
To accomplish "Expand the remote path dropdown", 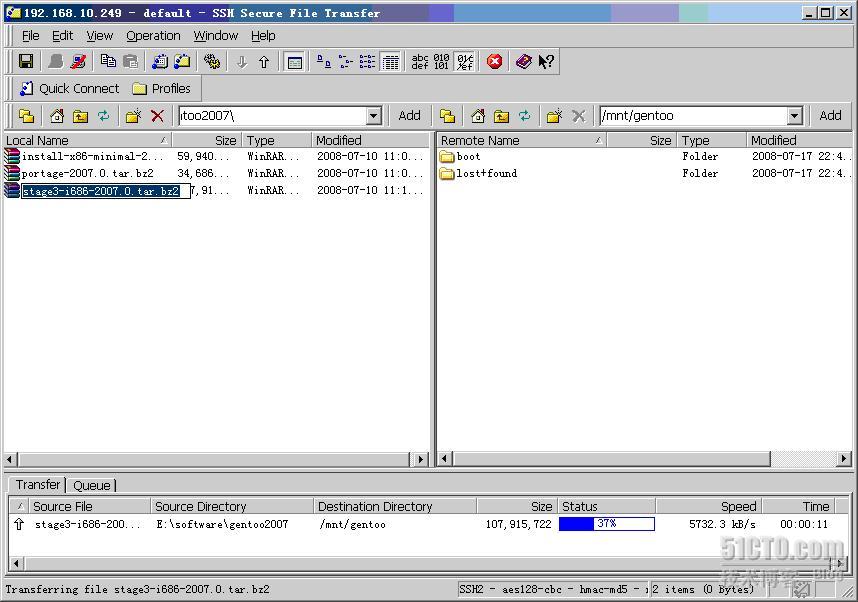I will (x=795, y=116).
